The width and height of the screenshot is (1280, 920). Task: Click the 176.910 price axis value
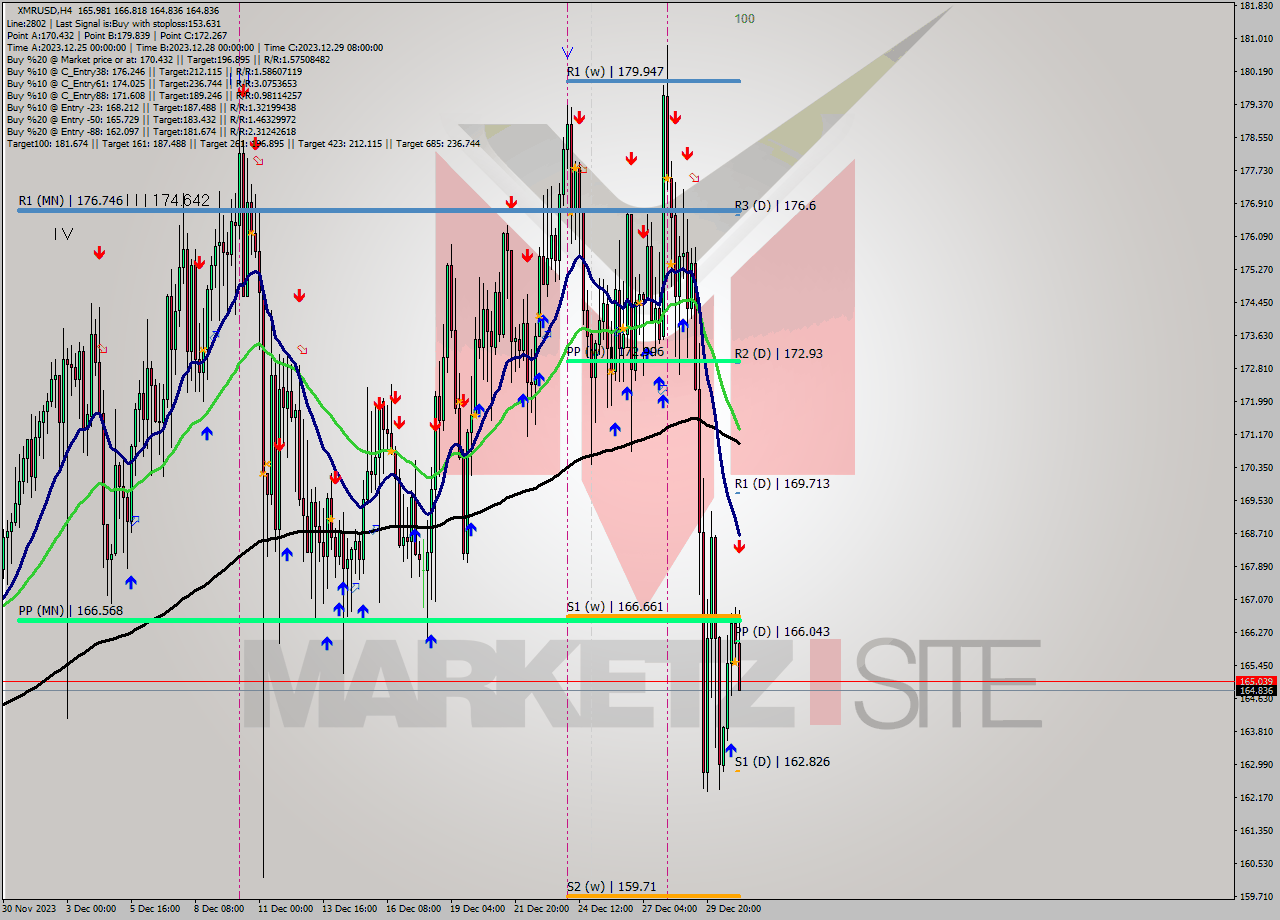(1256, 204)
